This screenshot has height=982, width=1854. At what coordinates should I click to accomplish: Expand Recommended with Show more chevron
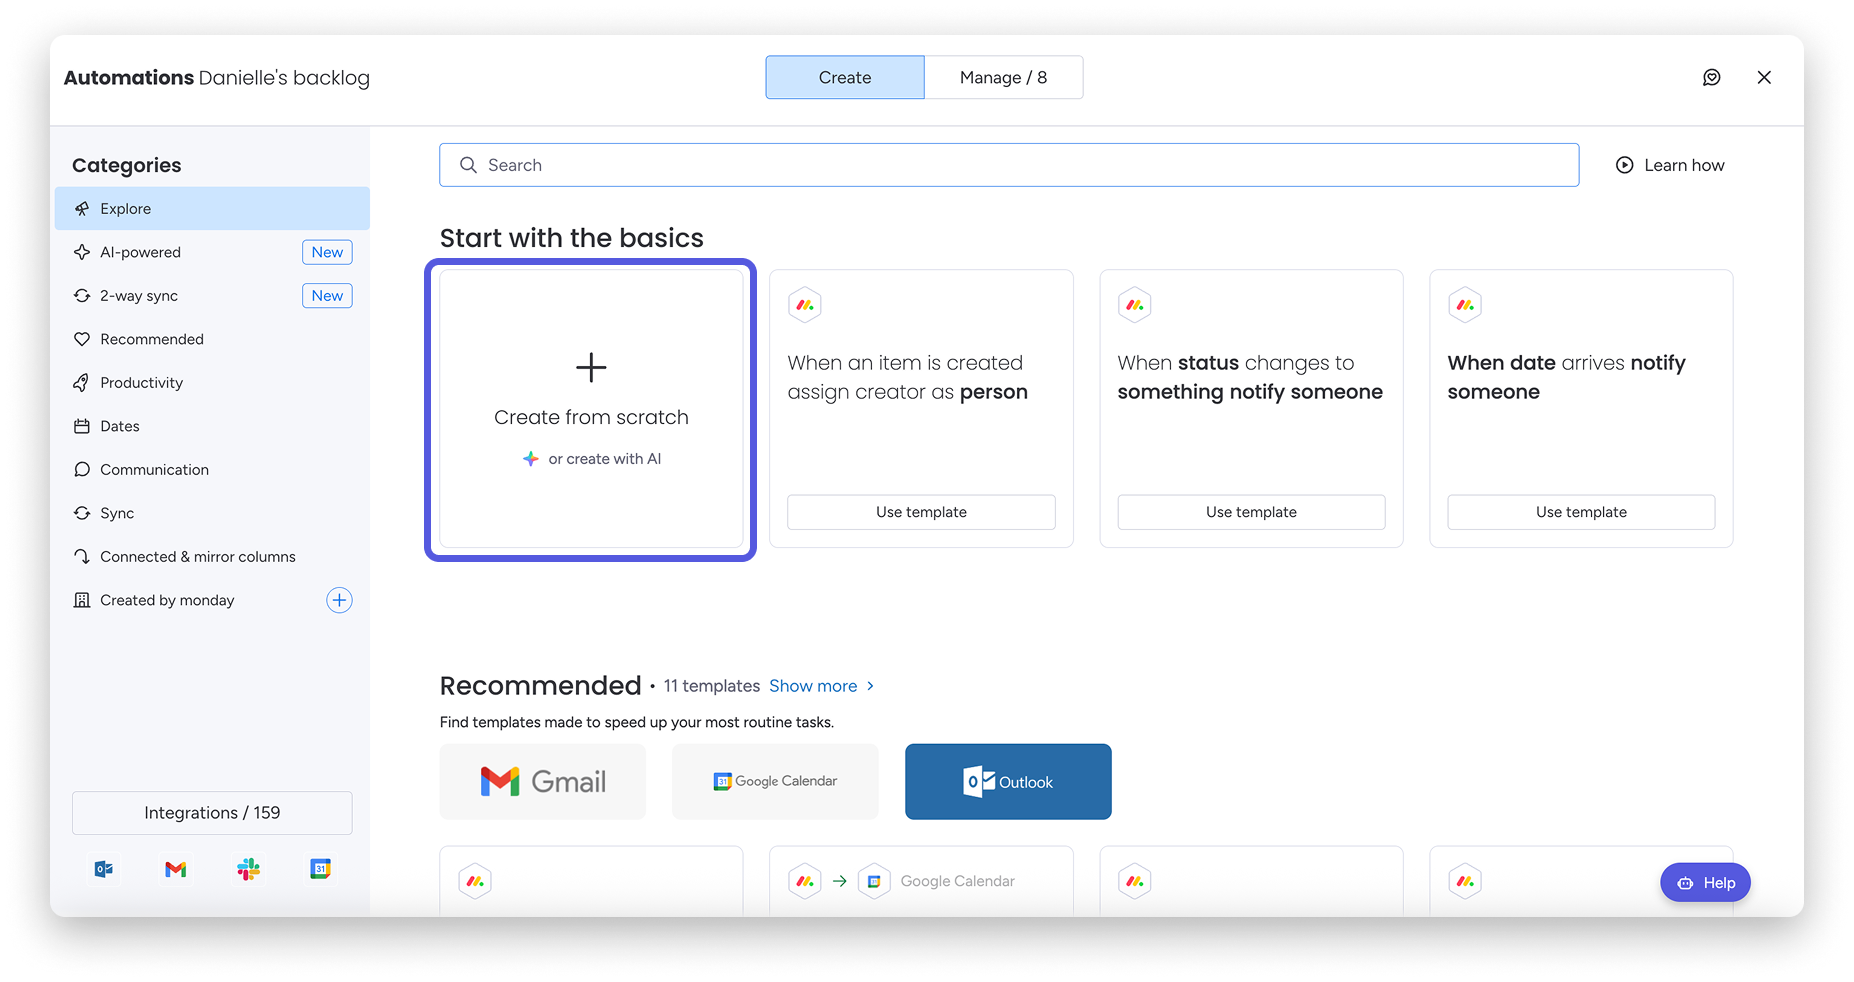pyautogui.click(x=870, y=686)
